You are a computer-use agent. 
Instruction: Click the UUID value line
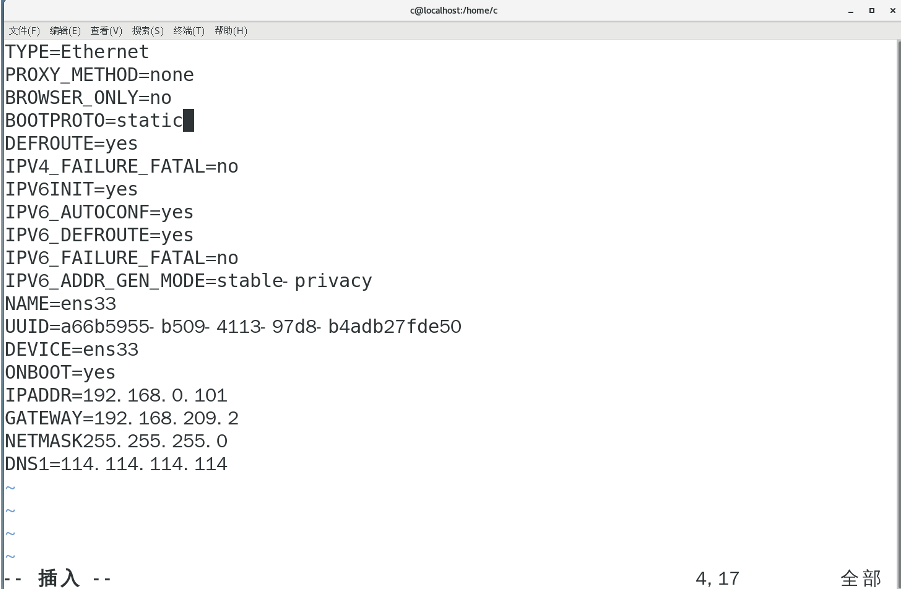230,326
